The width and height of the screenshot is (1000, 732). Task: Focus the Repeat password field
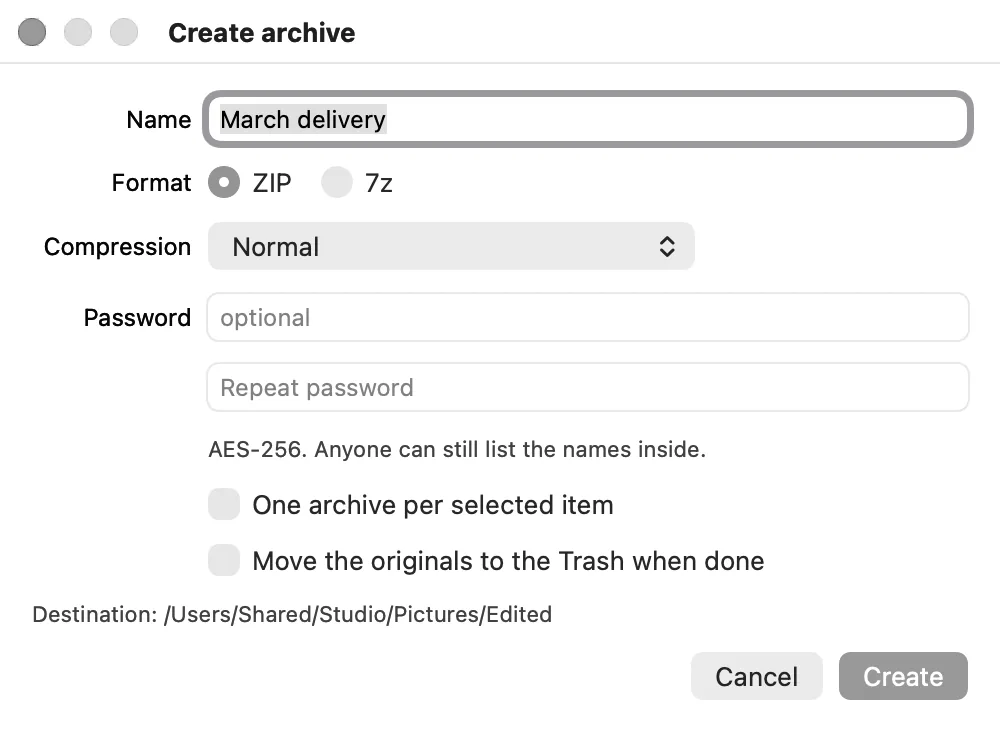click(587, 387)
